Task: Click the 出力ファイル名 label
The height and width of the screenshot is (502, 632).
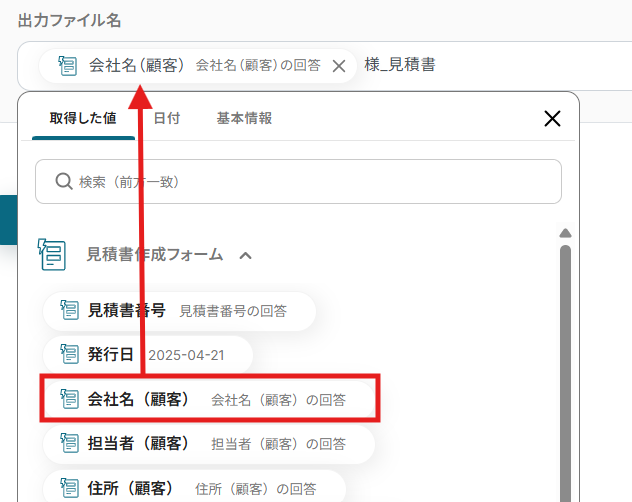Action: pyautogui.click(x=69, y=20)
